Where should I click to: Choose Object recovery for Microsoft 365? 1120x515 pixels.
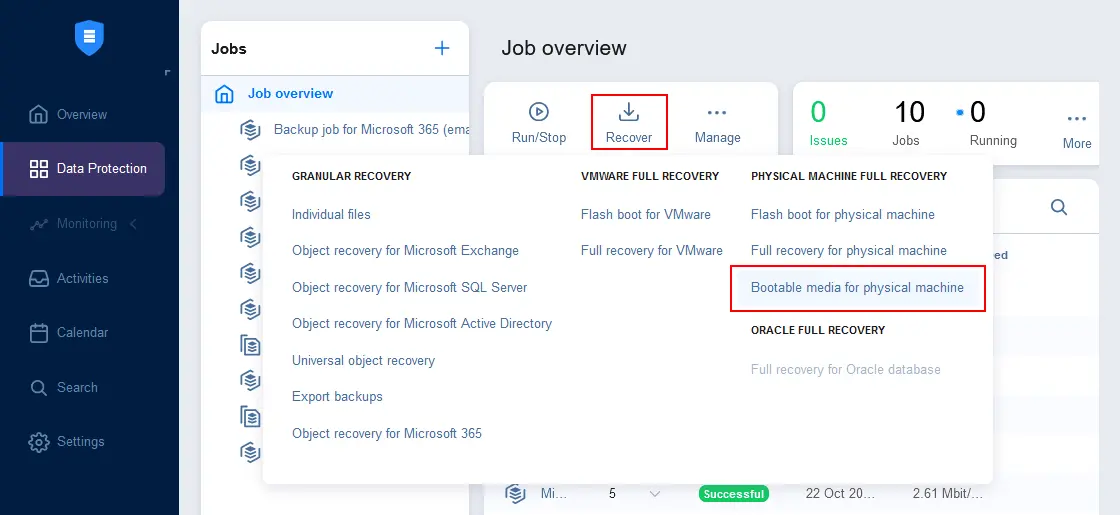pos(386,434)
